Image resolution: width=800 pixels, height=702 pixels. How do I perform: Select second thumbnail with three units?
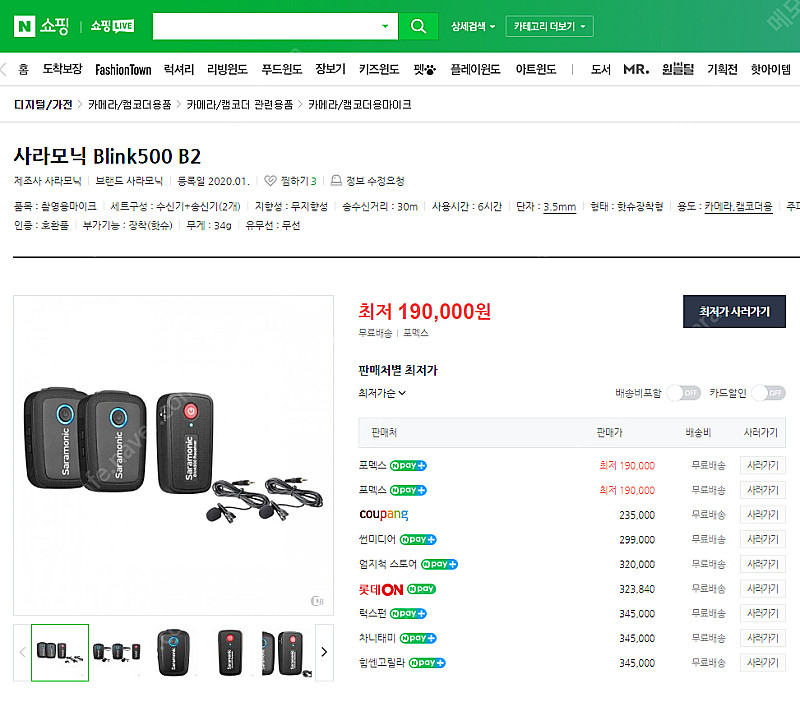click(x=117, y=652)
